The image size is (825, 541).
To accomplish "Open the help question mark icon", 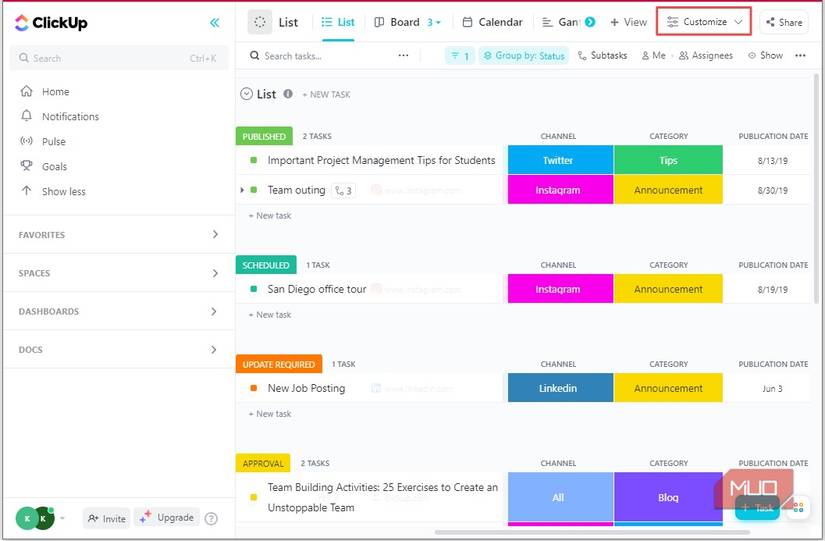I will click(211, 519).
